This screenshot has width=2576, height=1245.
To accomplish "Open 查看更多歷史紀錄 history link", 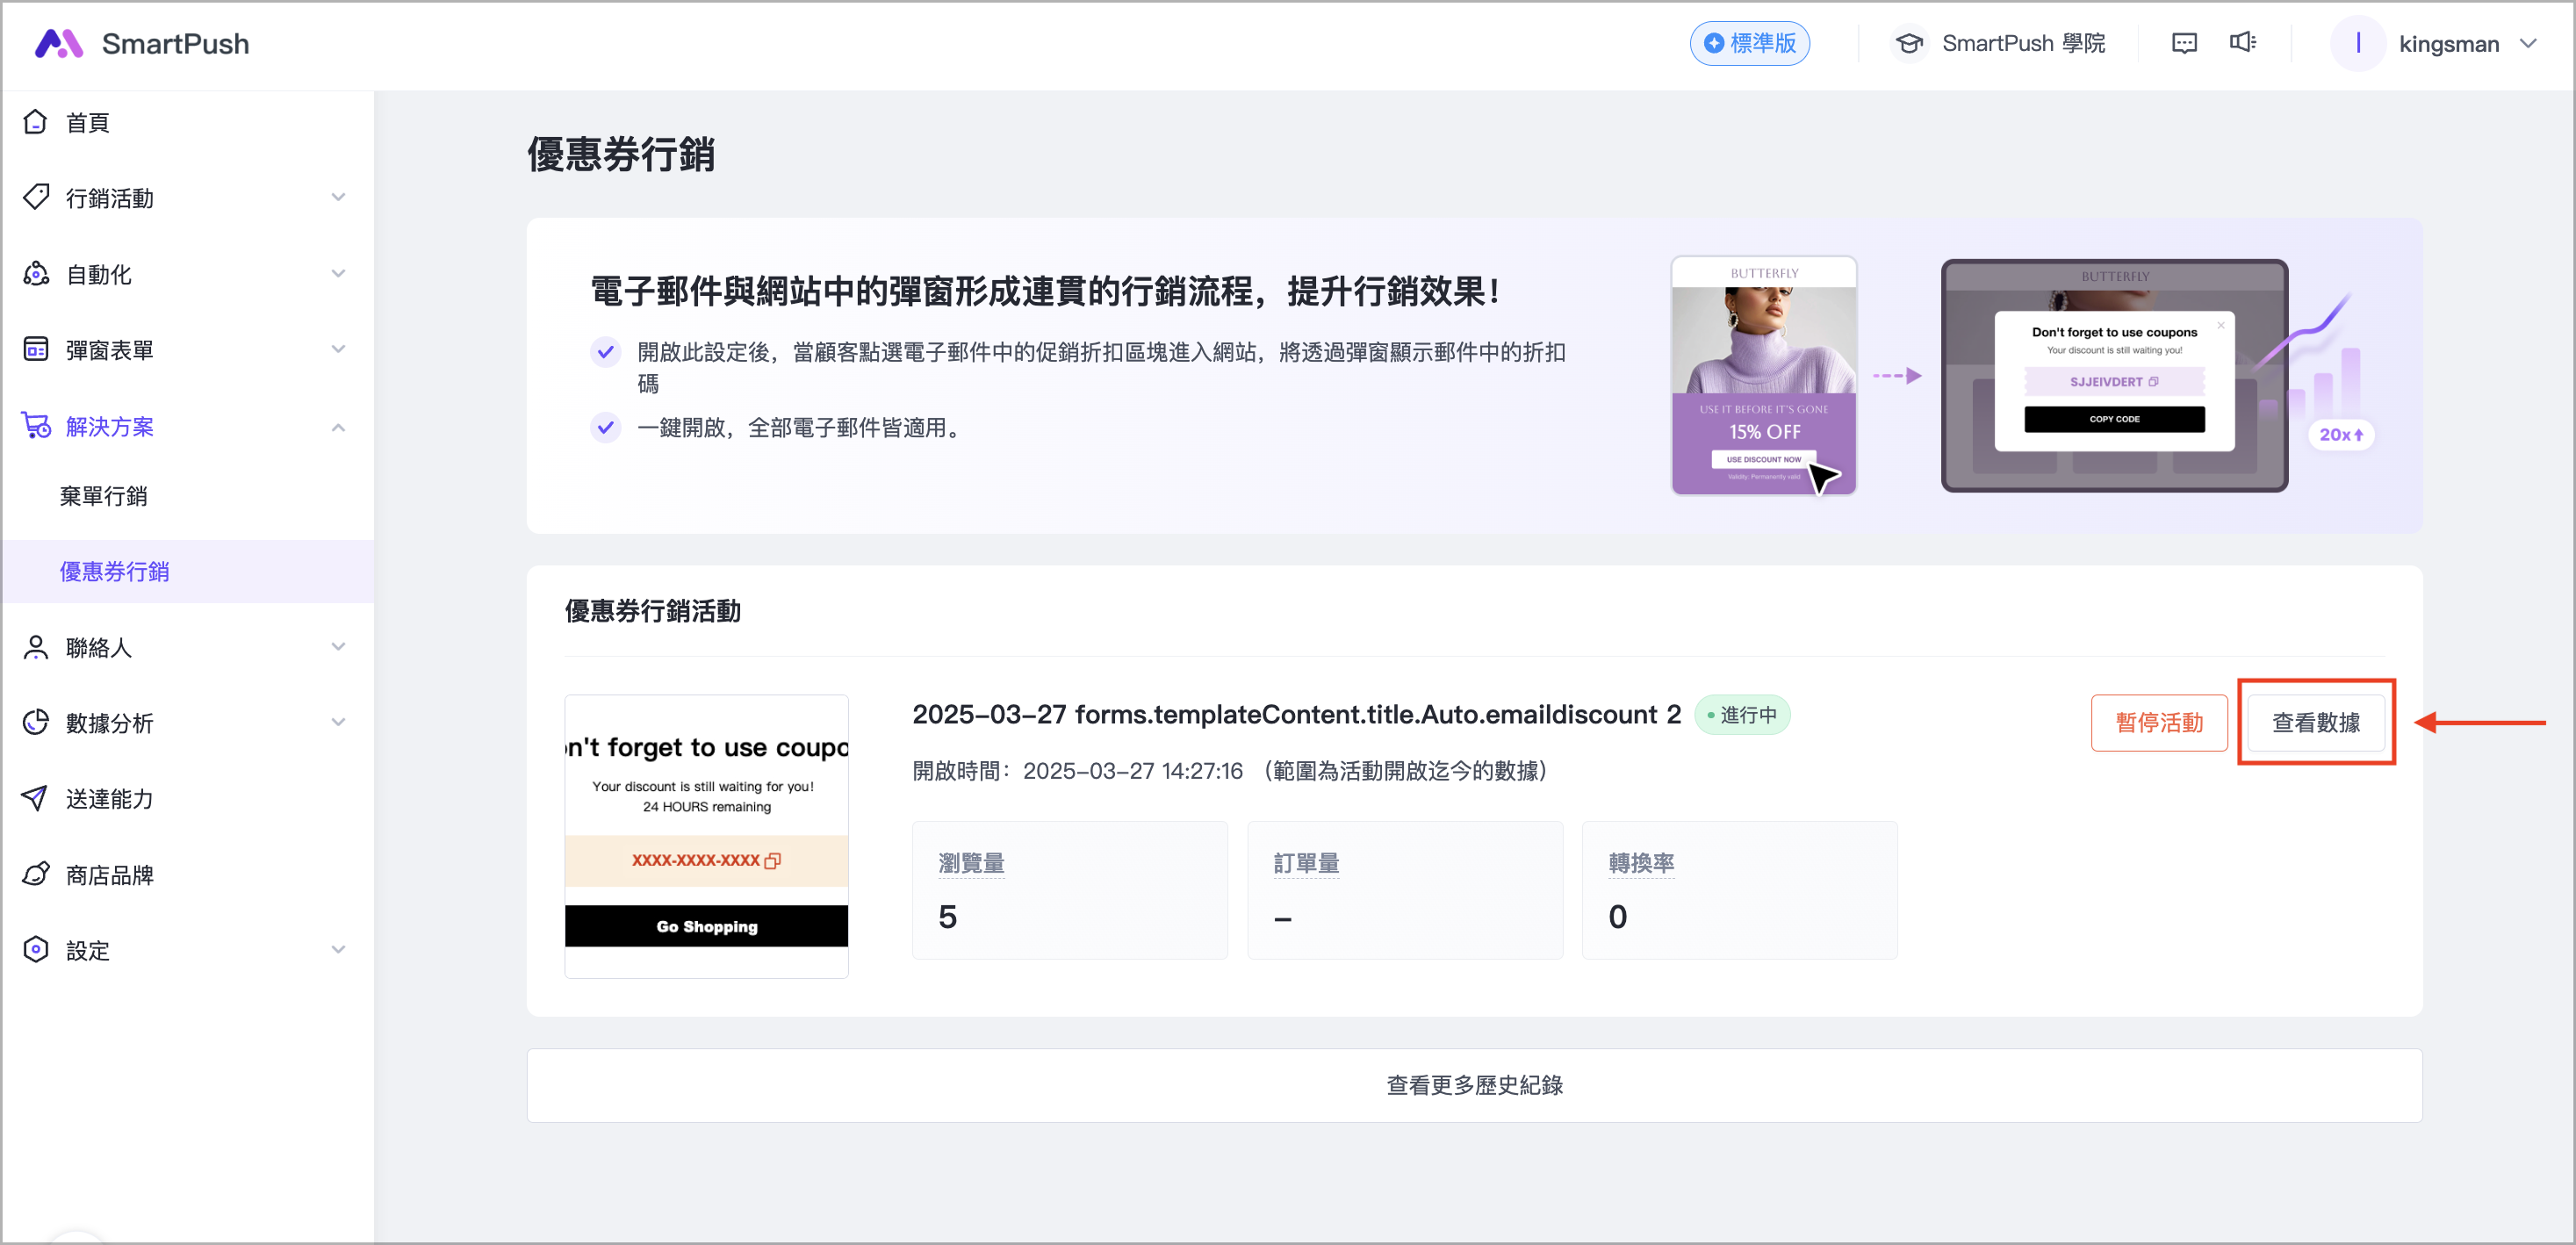I will tap(1474, 1085).
